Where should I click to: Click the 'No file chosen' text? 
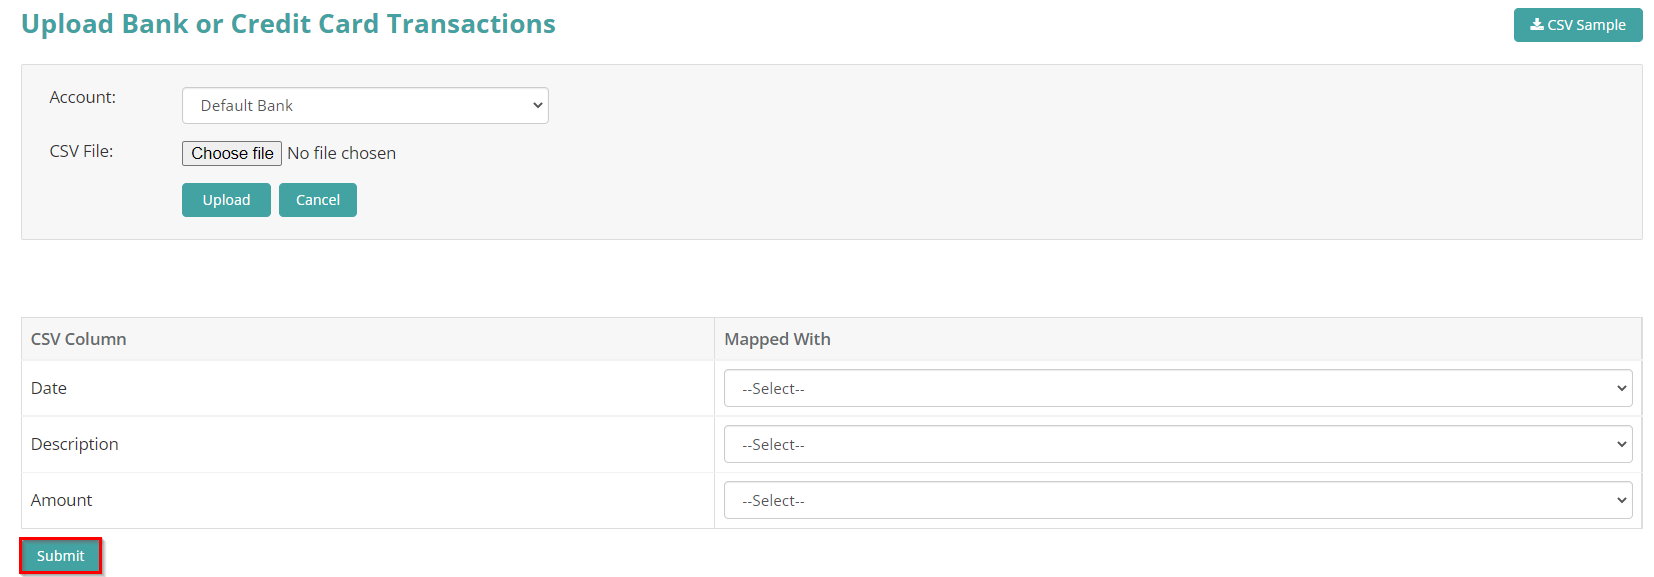[x=341, y=153]
